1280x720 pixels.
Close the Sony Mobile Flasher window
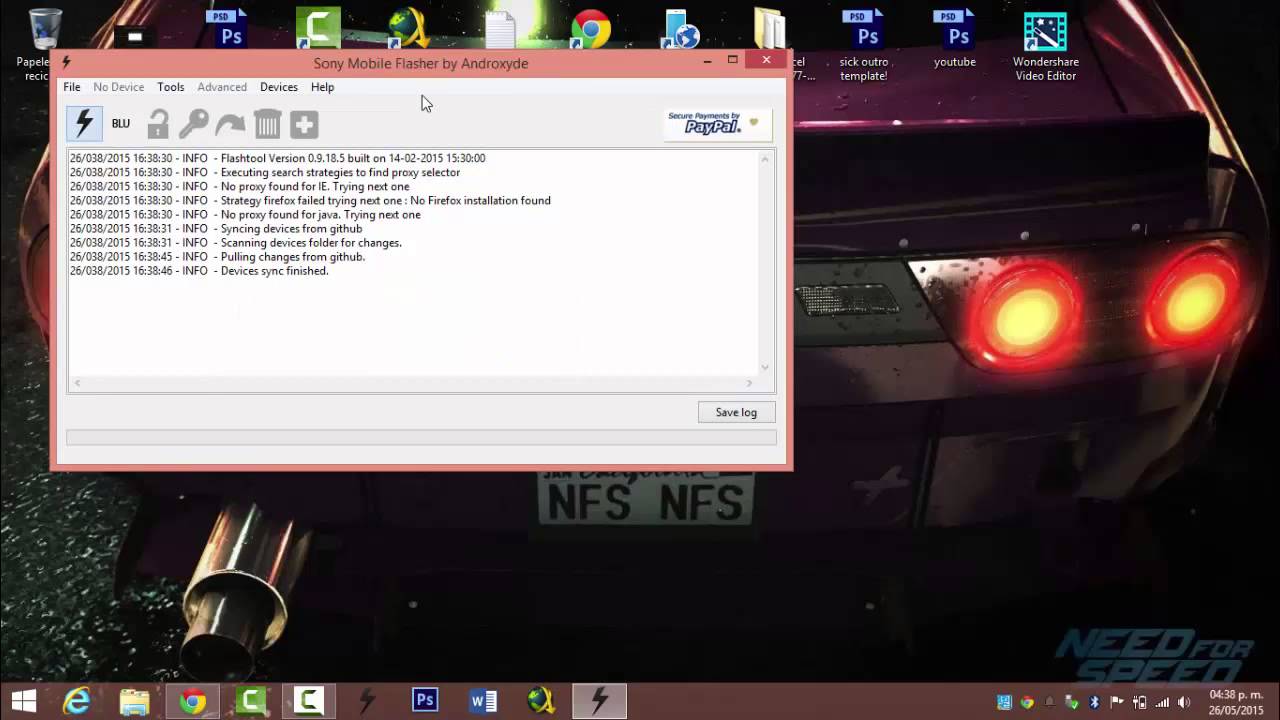pos(766,60)
